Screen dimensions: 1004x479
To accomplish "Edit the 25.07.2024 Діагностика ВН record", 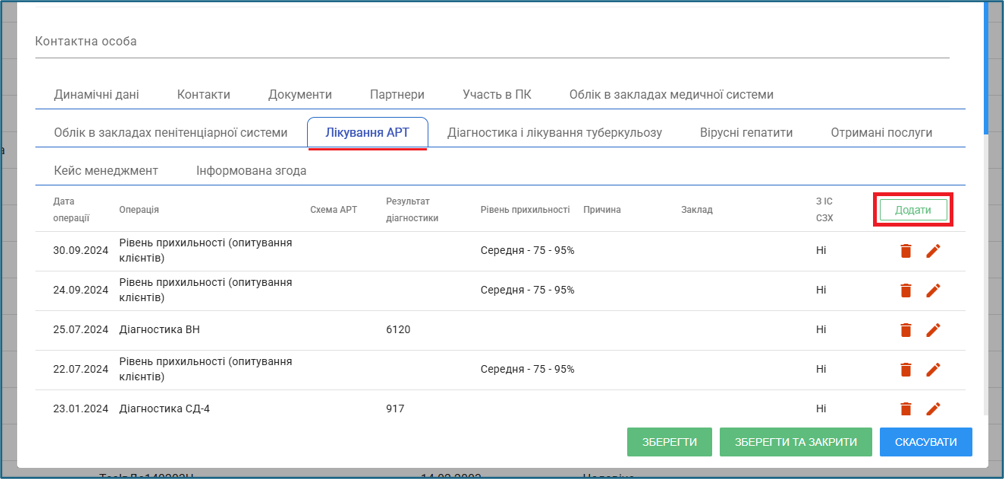I will (x=934, y=330).
